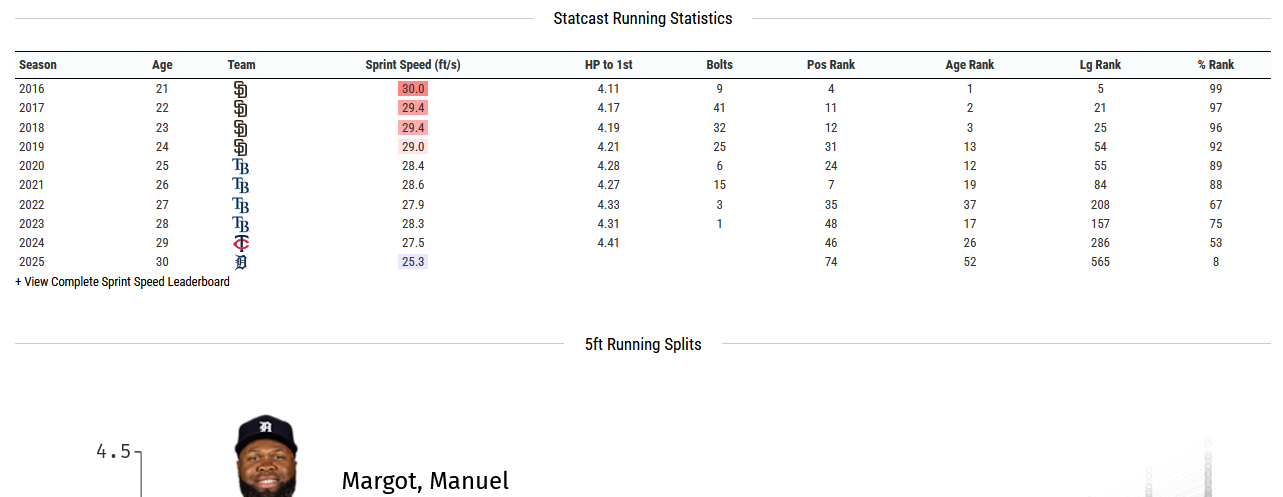Sort by Lg Rank column header
The height and width of the screenshot is (497, 1283).
(1100, 65)
